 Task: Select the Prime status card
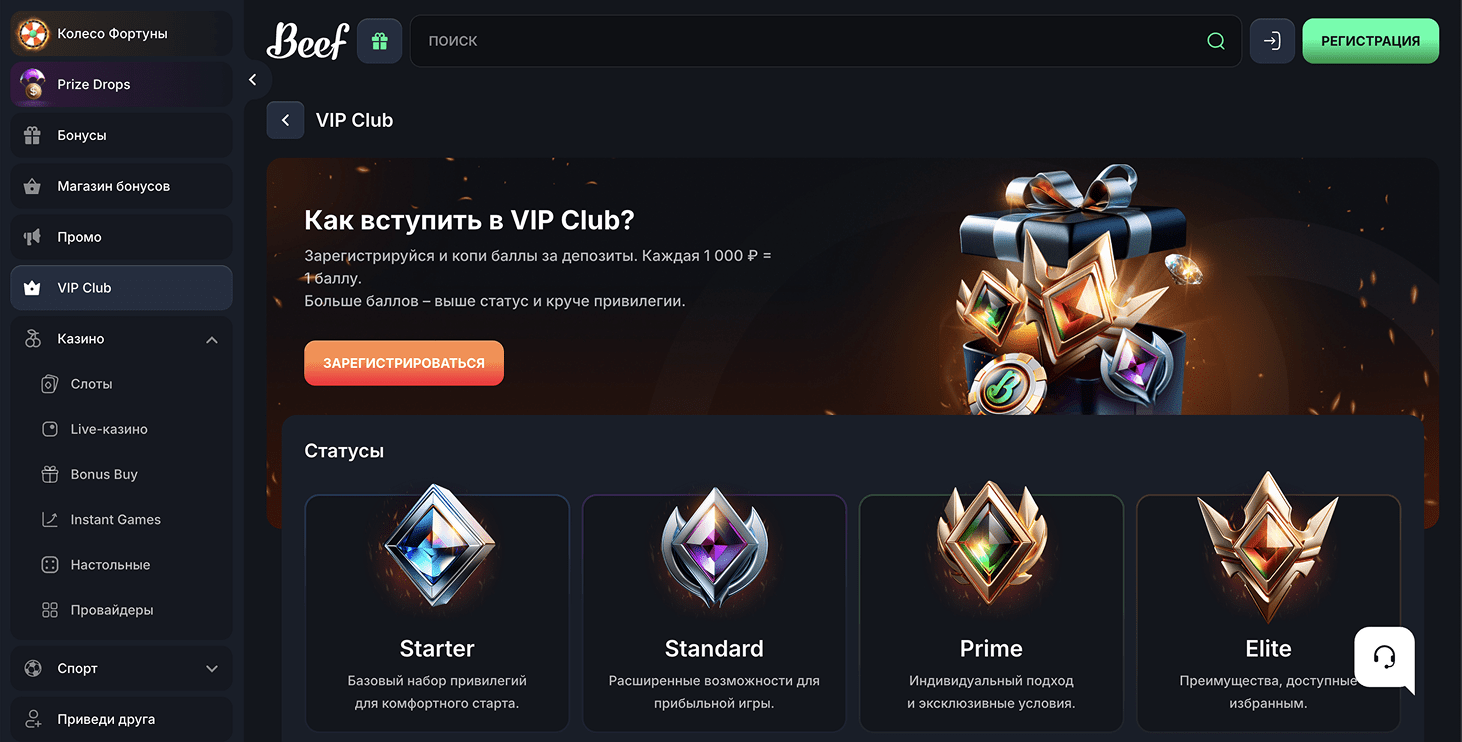[991, 612]
